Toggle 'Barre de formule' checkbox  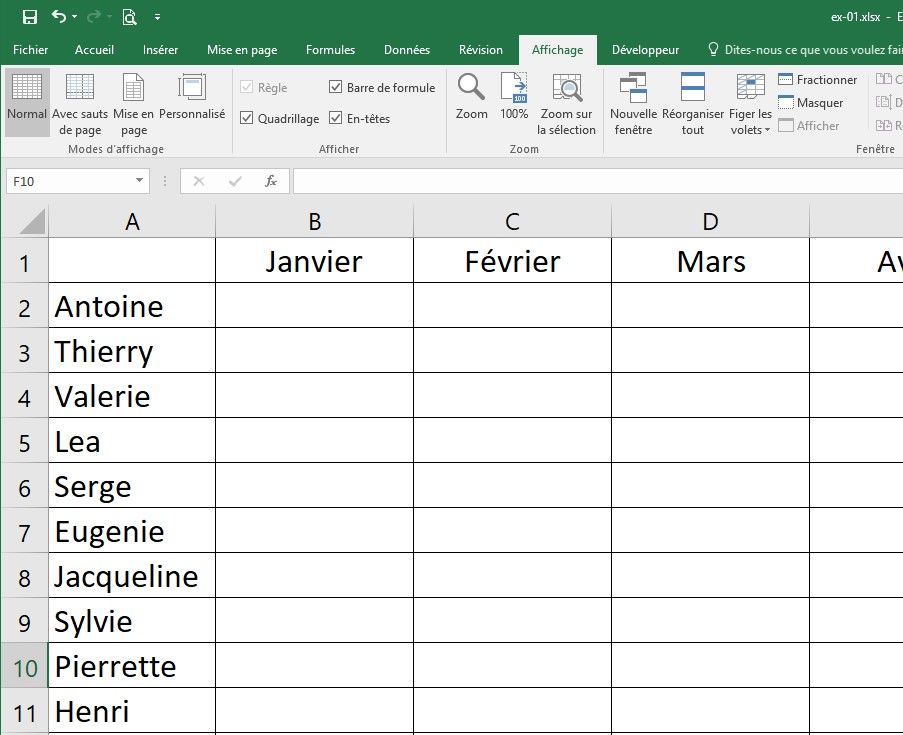coord(336,88)
